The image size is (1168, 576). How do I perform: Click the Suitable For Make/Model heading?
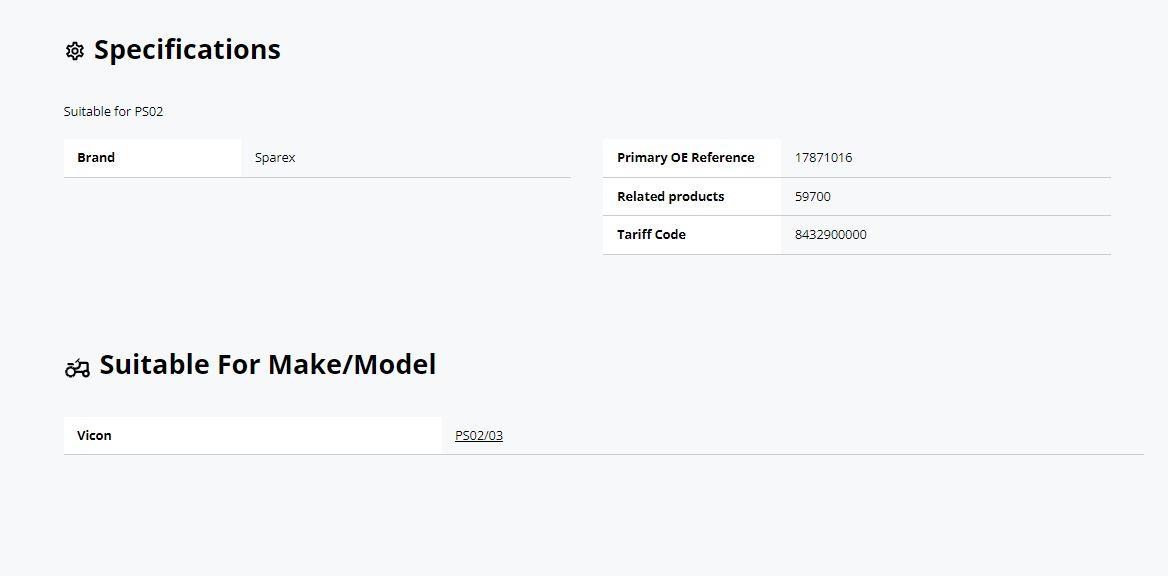[267, 364]
